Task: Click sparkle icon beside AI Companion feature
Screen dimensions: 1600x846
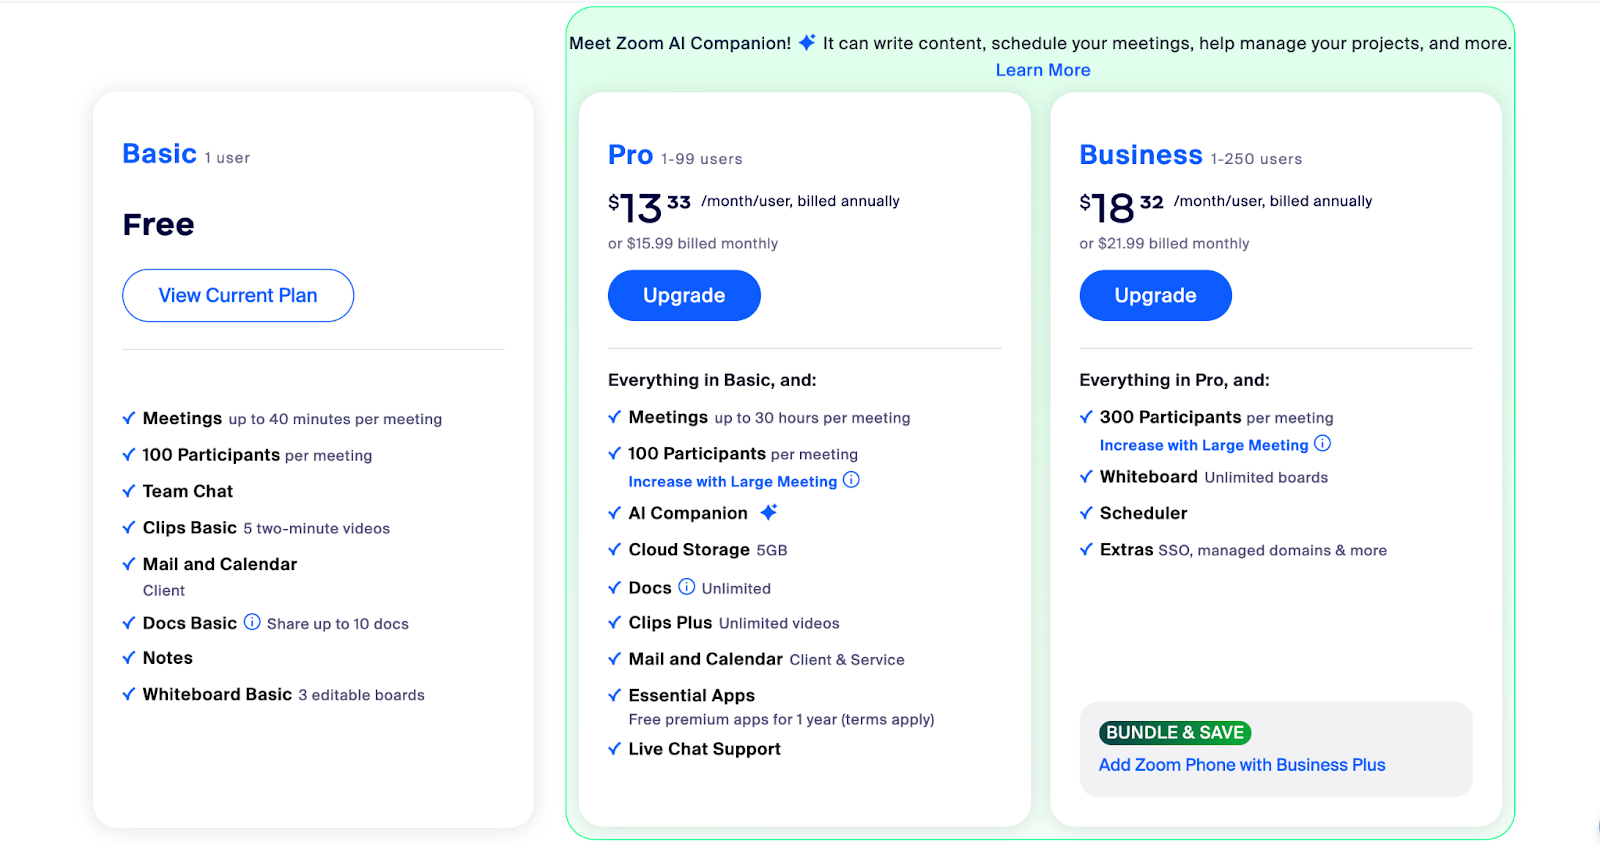Action: 768,512
